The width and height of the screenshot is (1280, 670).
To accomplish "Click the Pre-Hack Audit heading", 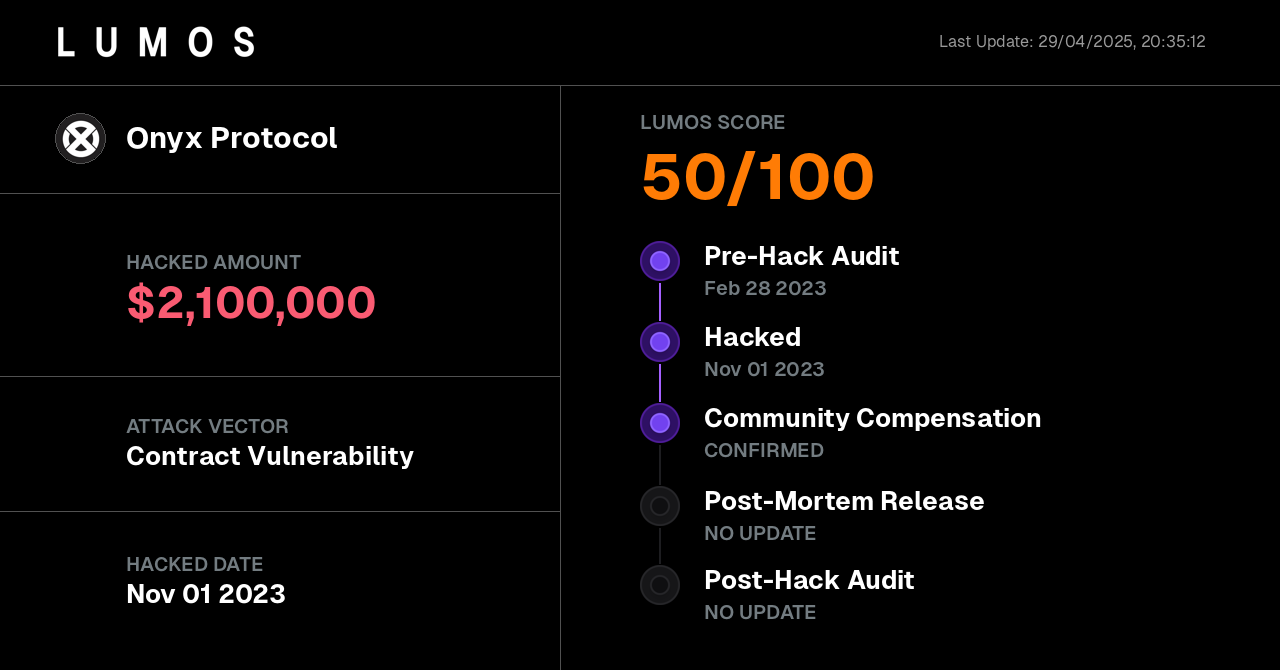I will pyautogui.click(x=801, y=256).
